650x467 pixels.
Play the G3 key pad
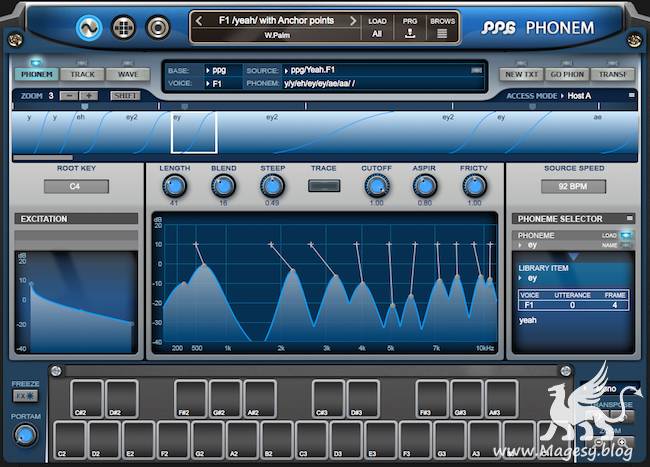point(450,440)
